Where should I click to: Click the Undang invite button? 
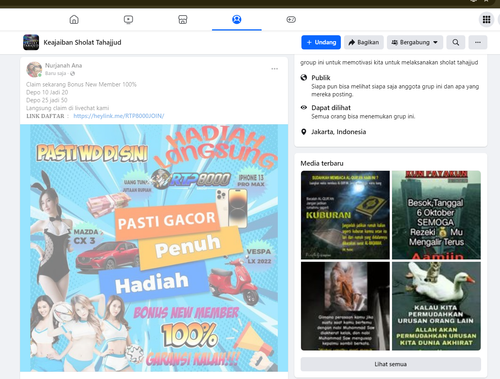(321, 42)
